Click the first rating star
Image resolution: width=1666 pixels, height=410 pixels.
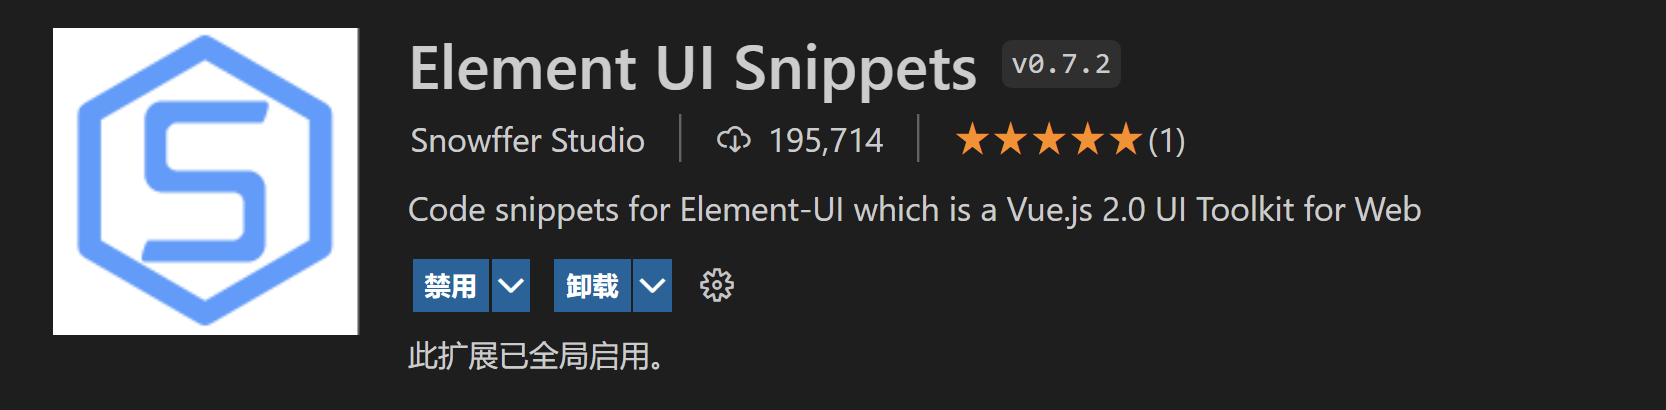[972, 140]
